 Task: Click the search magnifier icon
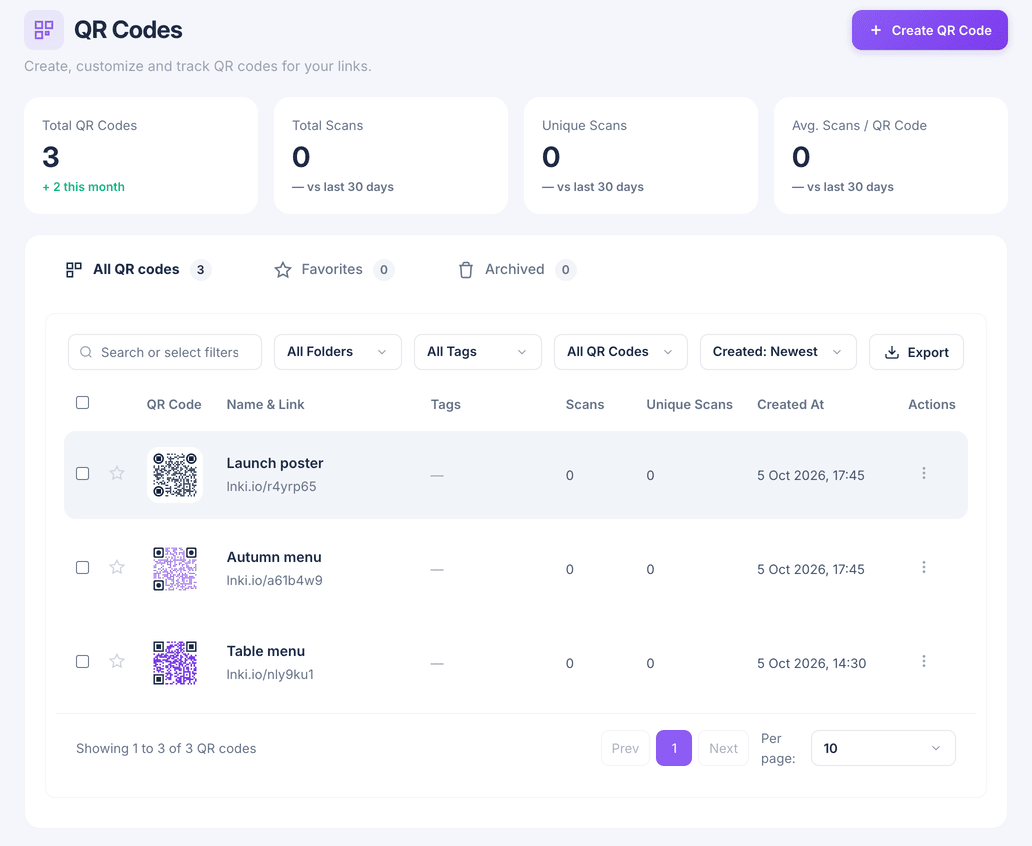pyautogui.click(x=86, y=352)
